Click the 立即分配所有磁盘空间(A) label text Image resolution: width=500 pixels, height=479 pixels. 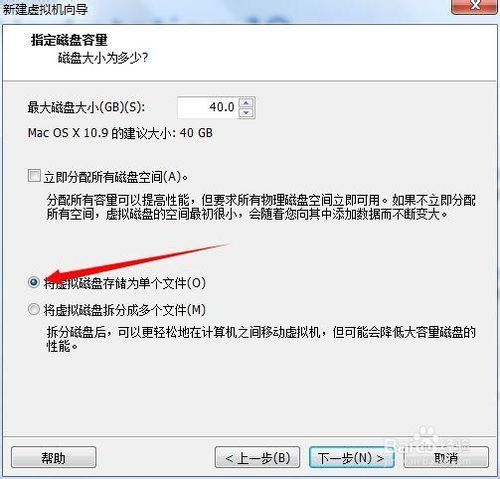[x=116, y=177]
